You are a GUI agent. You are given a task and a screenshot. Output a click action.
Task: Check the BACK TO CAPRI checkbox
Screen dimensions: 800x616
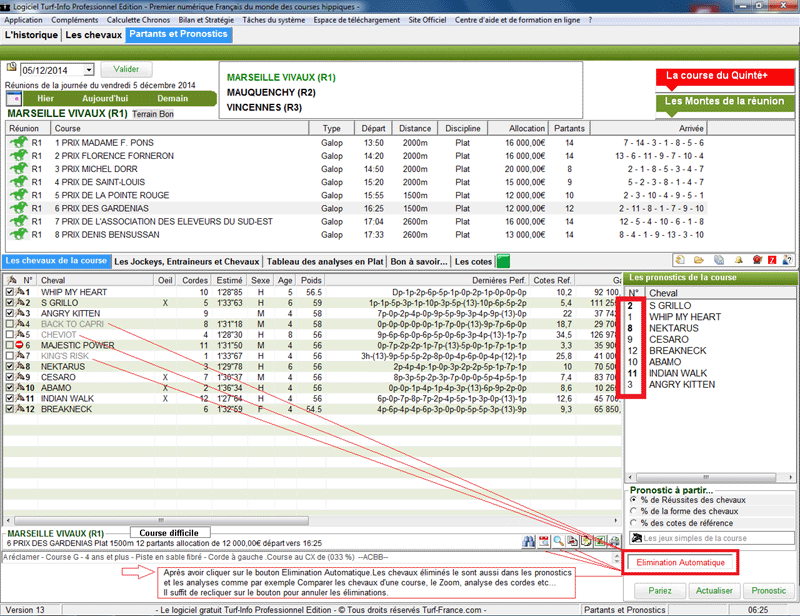(10, 324)
